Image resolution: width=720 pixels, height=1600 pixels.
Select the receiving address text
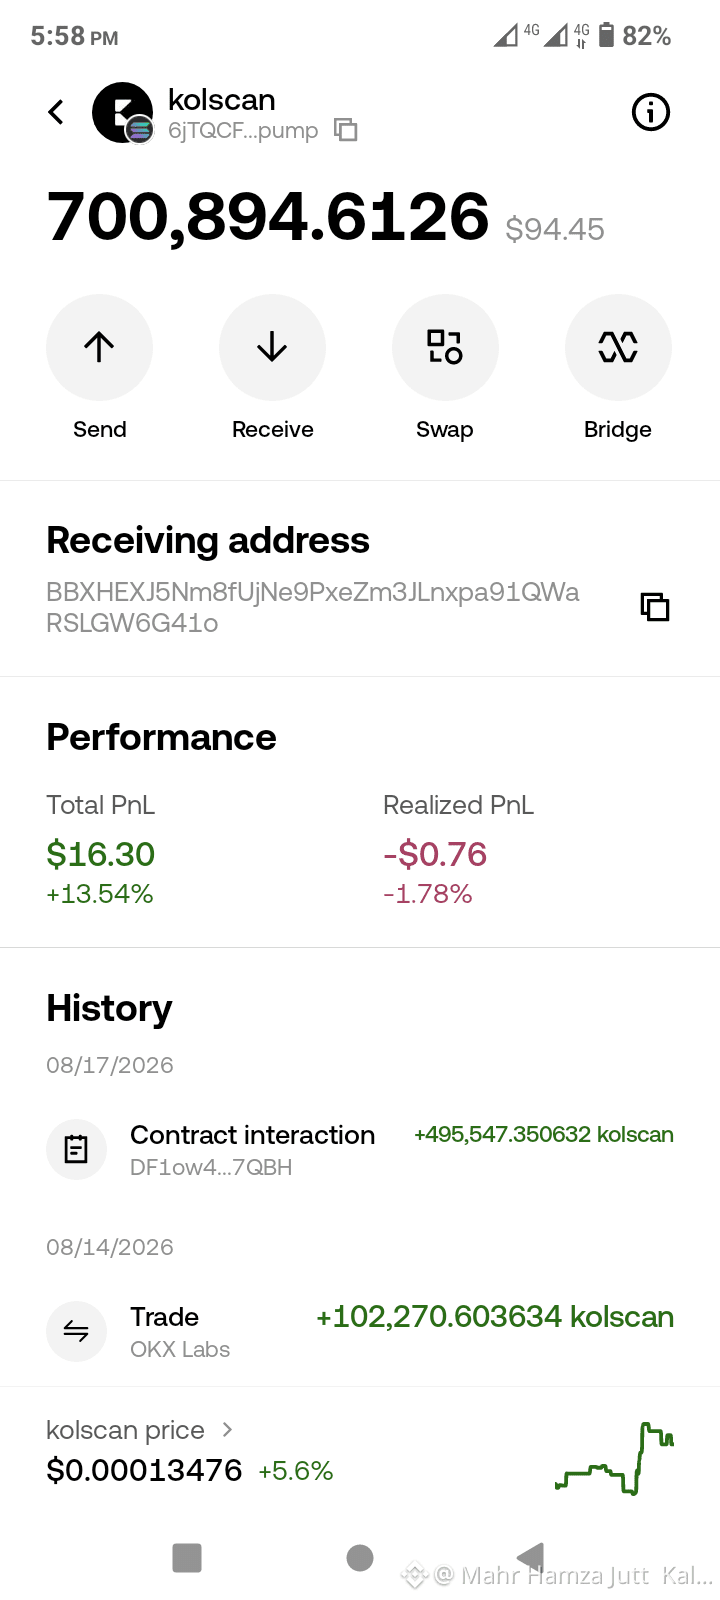[x=313, y=607]
